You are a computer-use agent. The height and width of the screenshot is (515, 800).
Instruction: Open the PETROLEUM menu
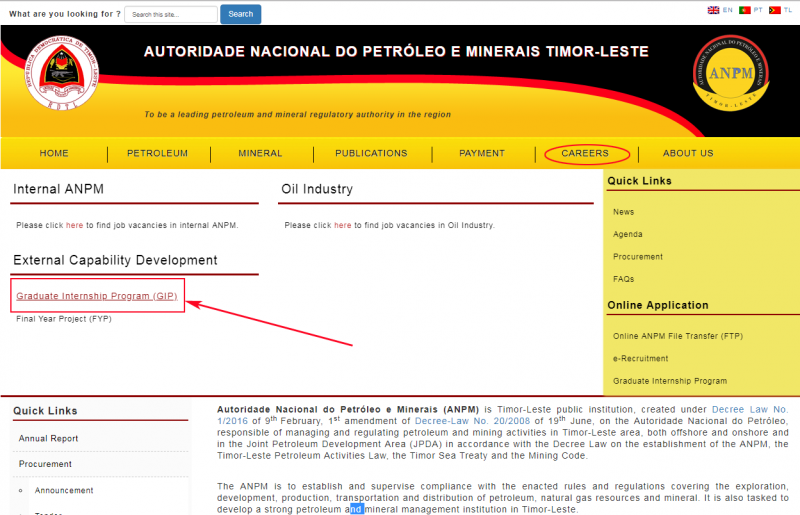click(x=157, y=153)
